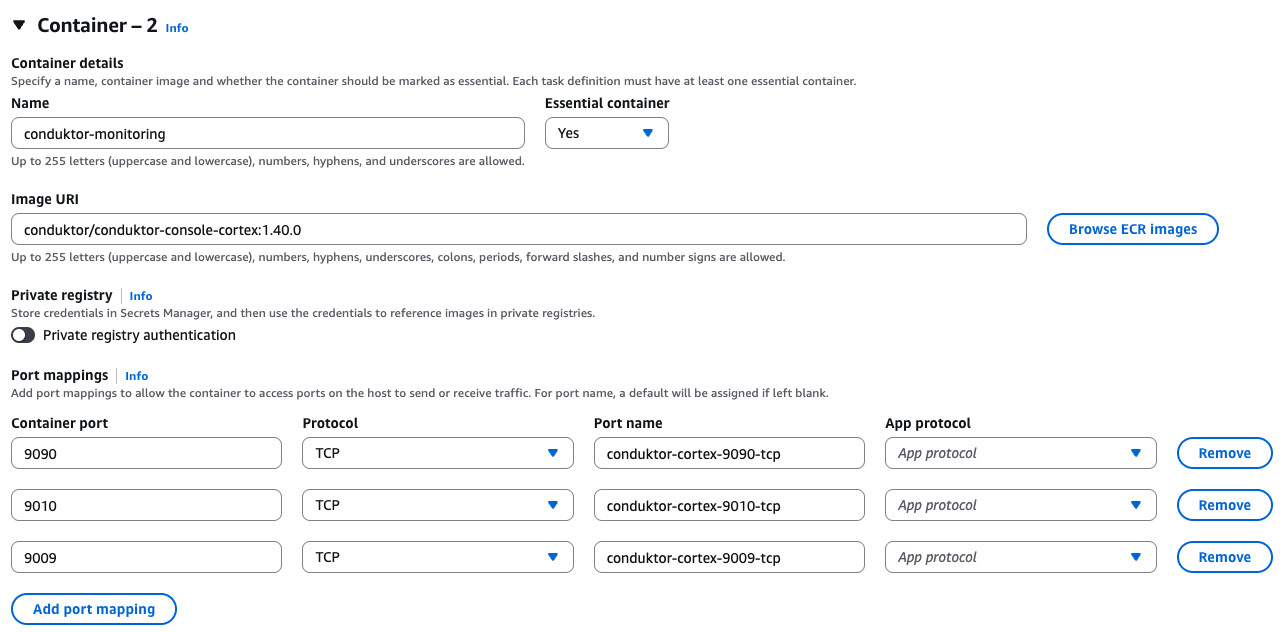
Task: Remove the port mapping for port 9009
Action: click(x=1224, y=556)
